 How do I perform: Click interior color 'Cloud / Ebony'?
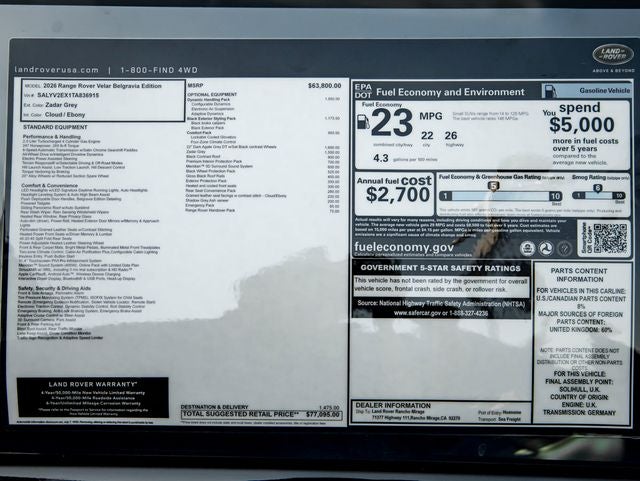tap(65, 115)
